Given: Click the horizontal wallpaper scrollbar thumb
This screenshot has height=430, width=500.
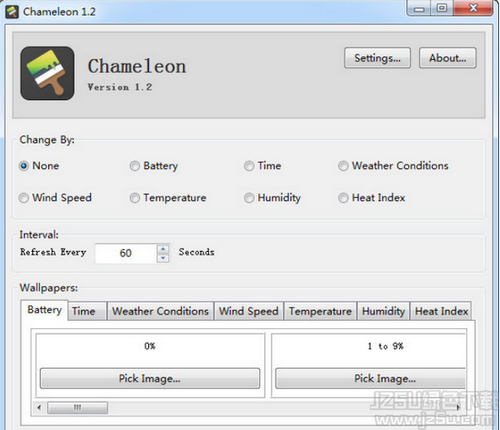Looking at the screenshot, I should tap(77, 407).
